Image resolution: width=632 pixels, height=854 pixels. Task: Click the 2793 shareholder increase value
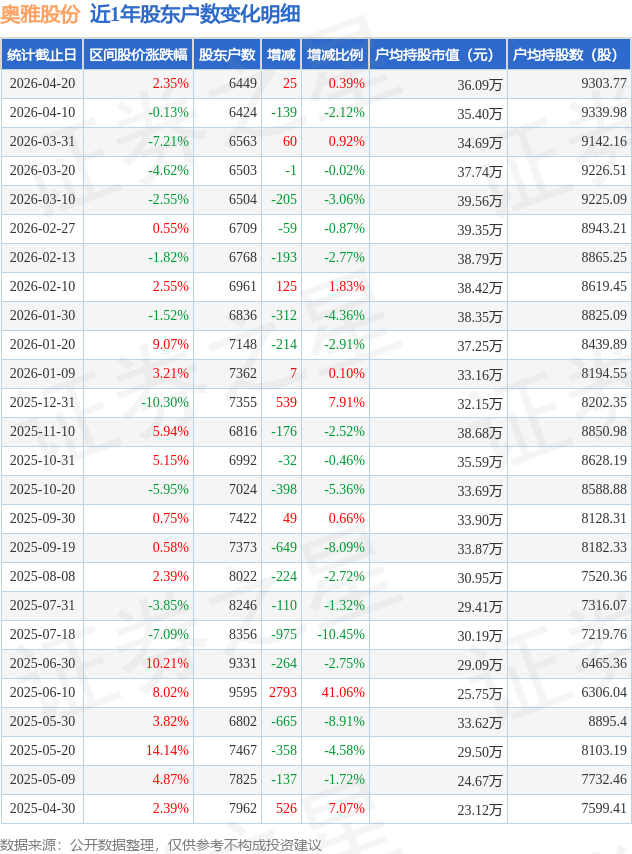283,692
